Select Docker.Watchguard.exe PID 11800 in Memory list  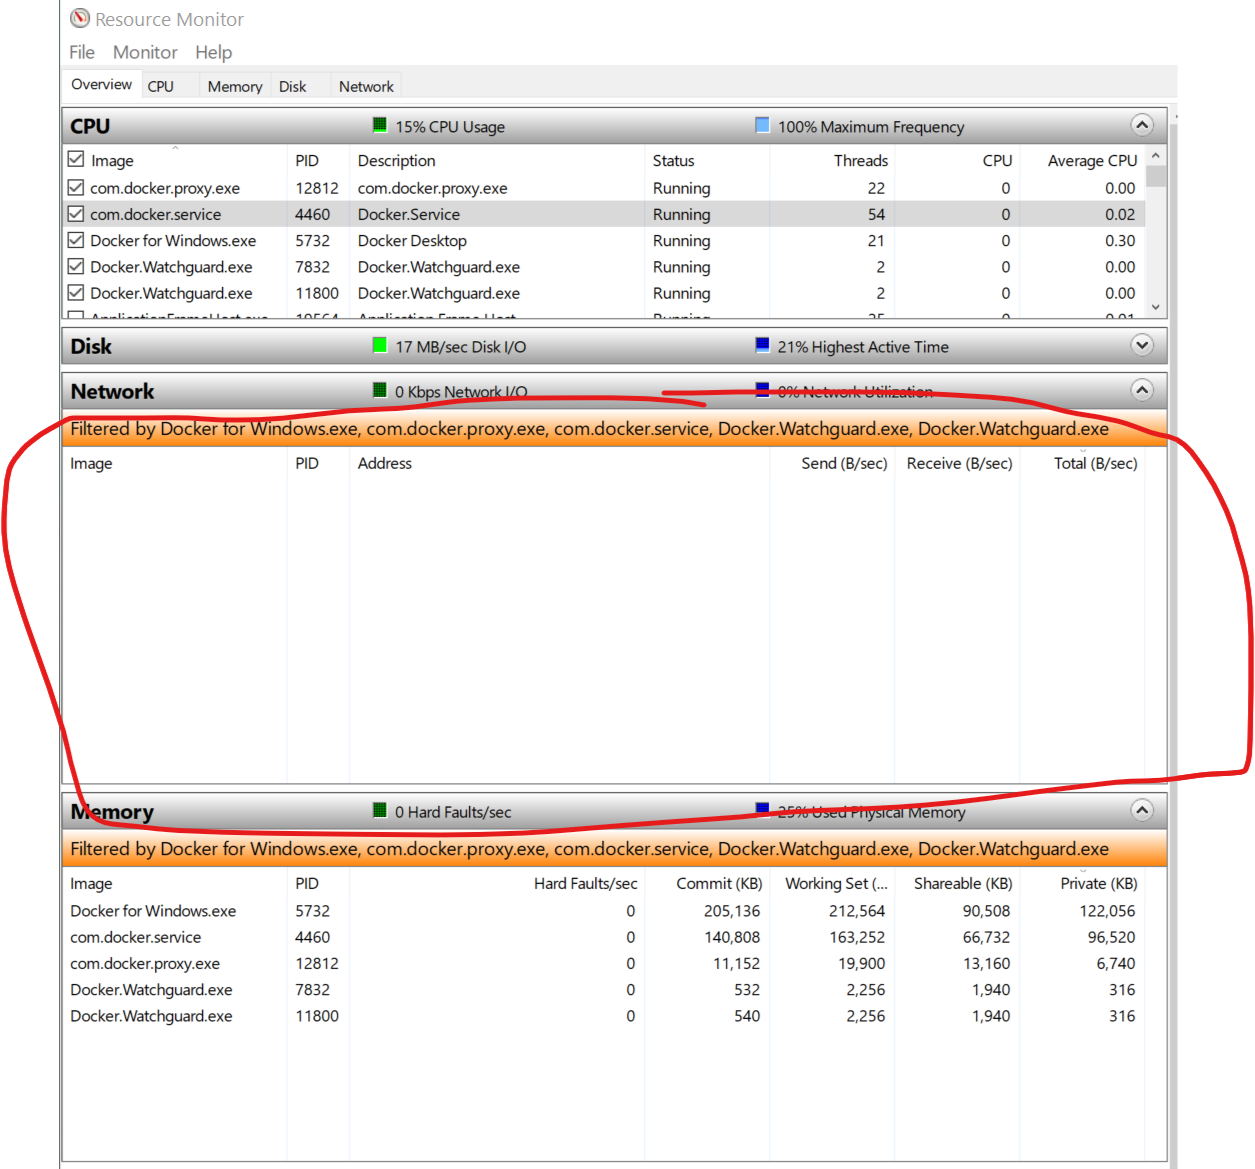[x=604, y=1015]
